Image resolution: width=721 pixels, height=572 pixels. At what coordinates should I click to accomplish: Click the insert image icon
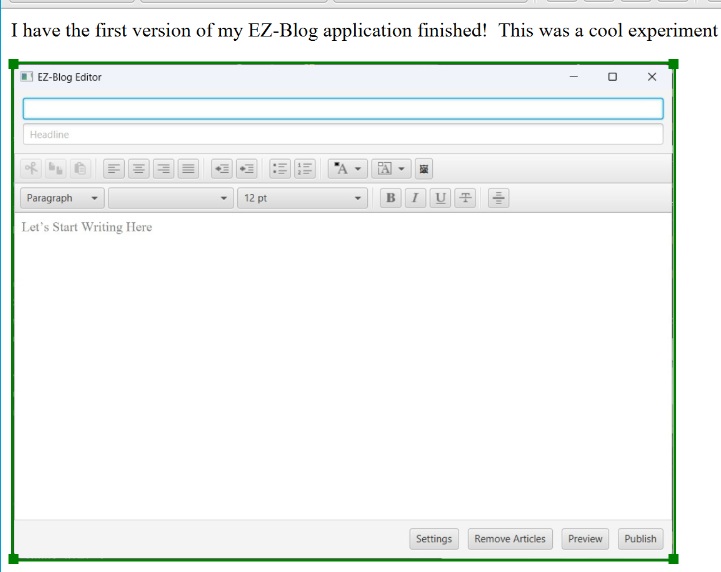[x=424, y=169]
